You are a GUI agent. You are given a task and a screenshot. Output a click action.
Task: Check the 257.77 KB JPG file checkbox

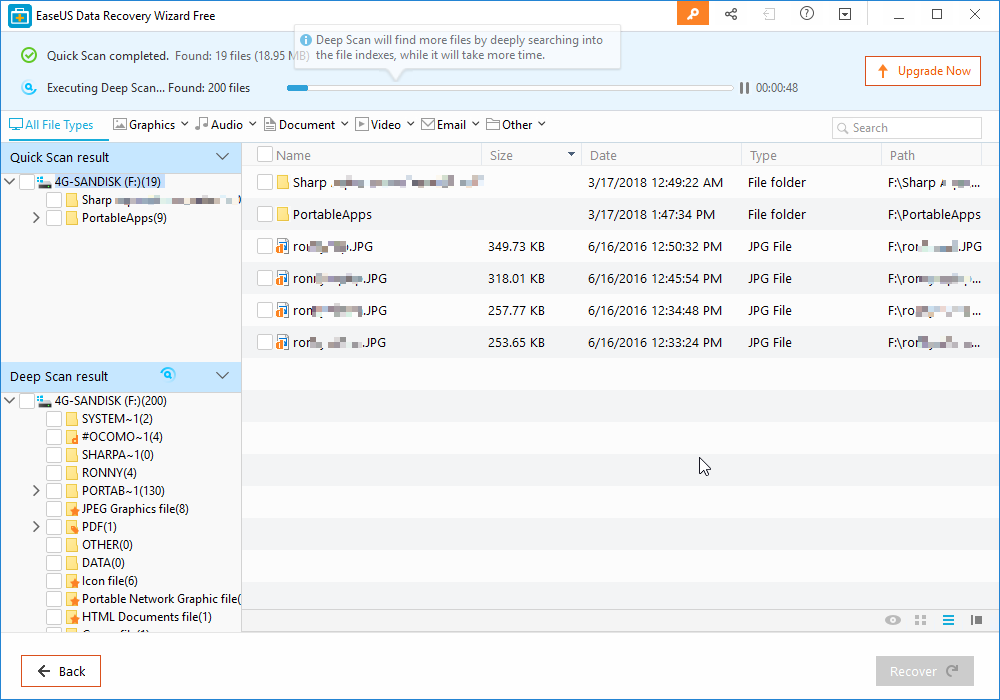(265, 310)
